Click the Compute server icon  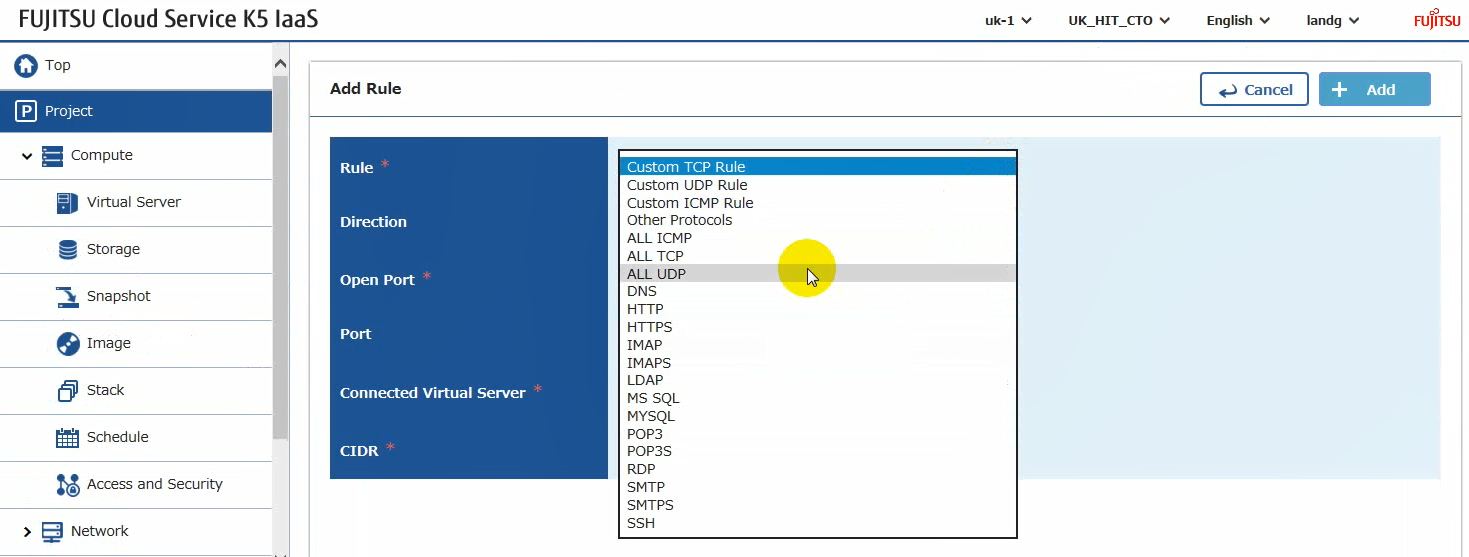[x=52, y=156]
